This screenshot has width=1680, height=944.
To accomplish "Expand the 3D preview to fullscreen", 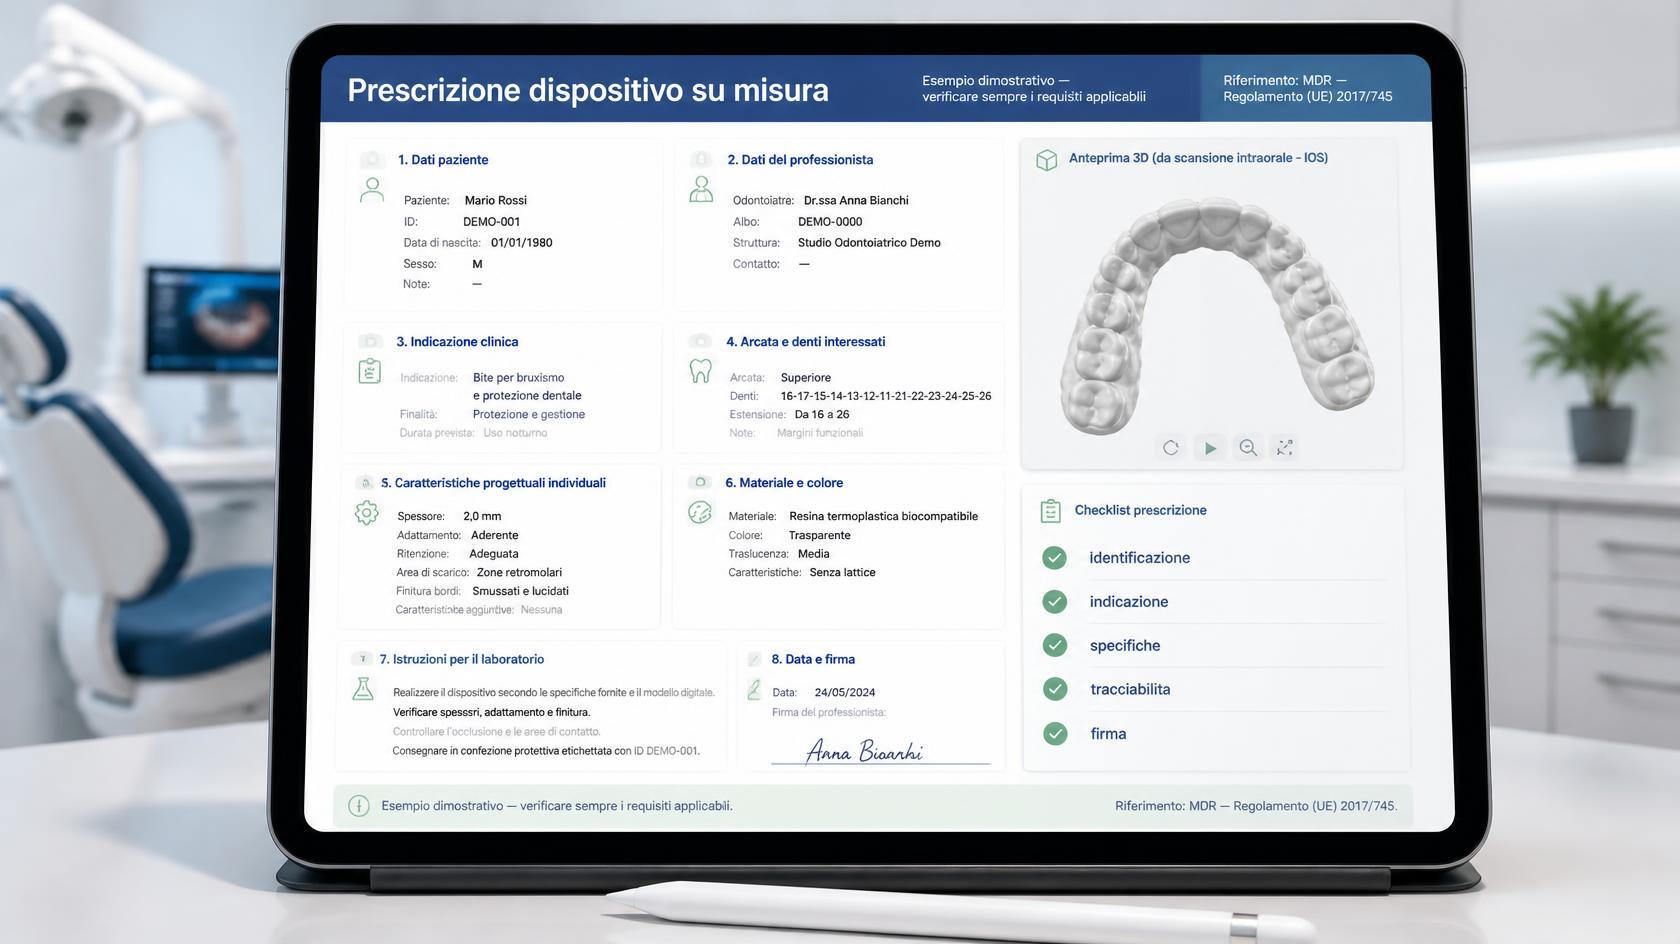I will tap(1285, 448).
